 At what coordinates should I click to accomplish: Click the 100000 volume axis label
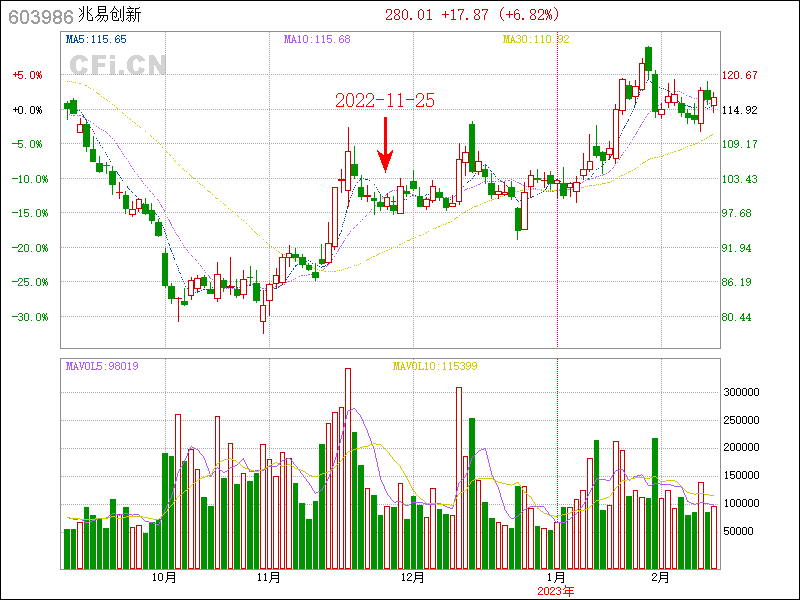pyautogui.click(x=741, y=504)
